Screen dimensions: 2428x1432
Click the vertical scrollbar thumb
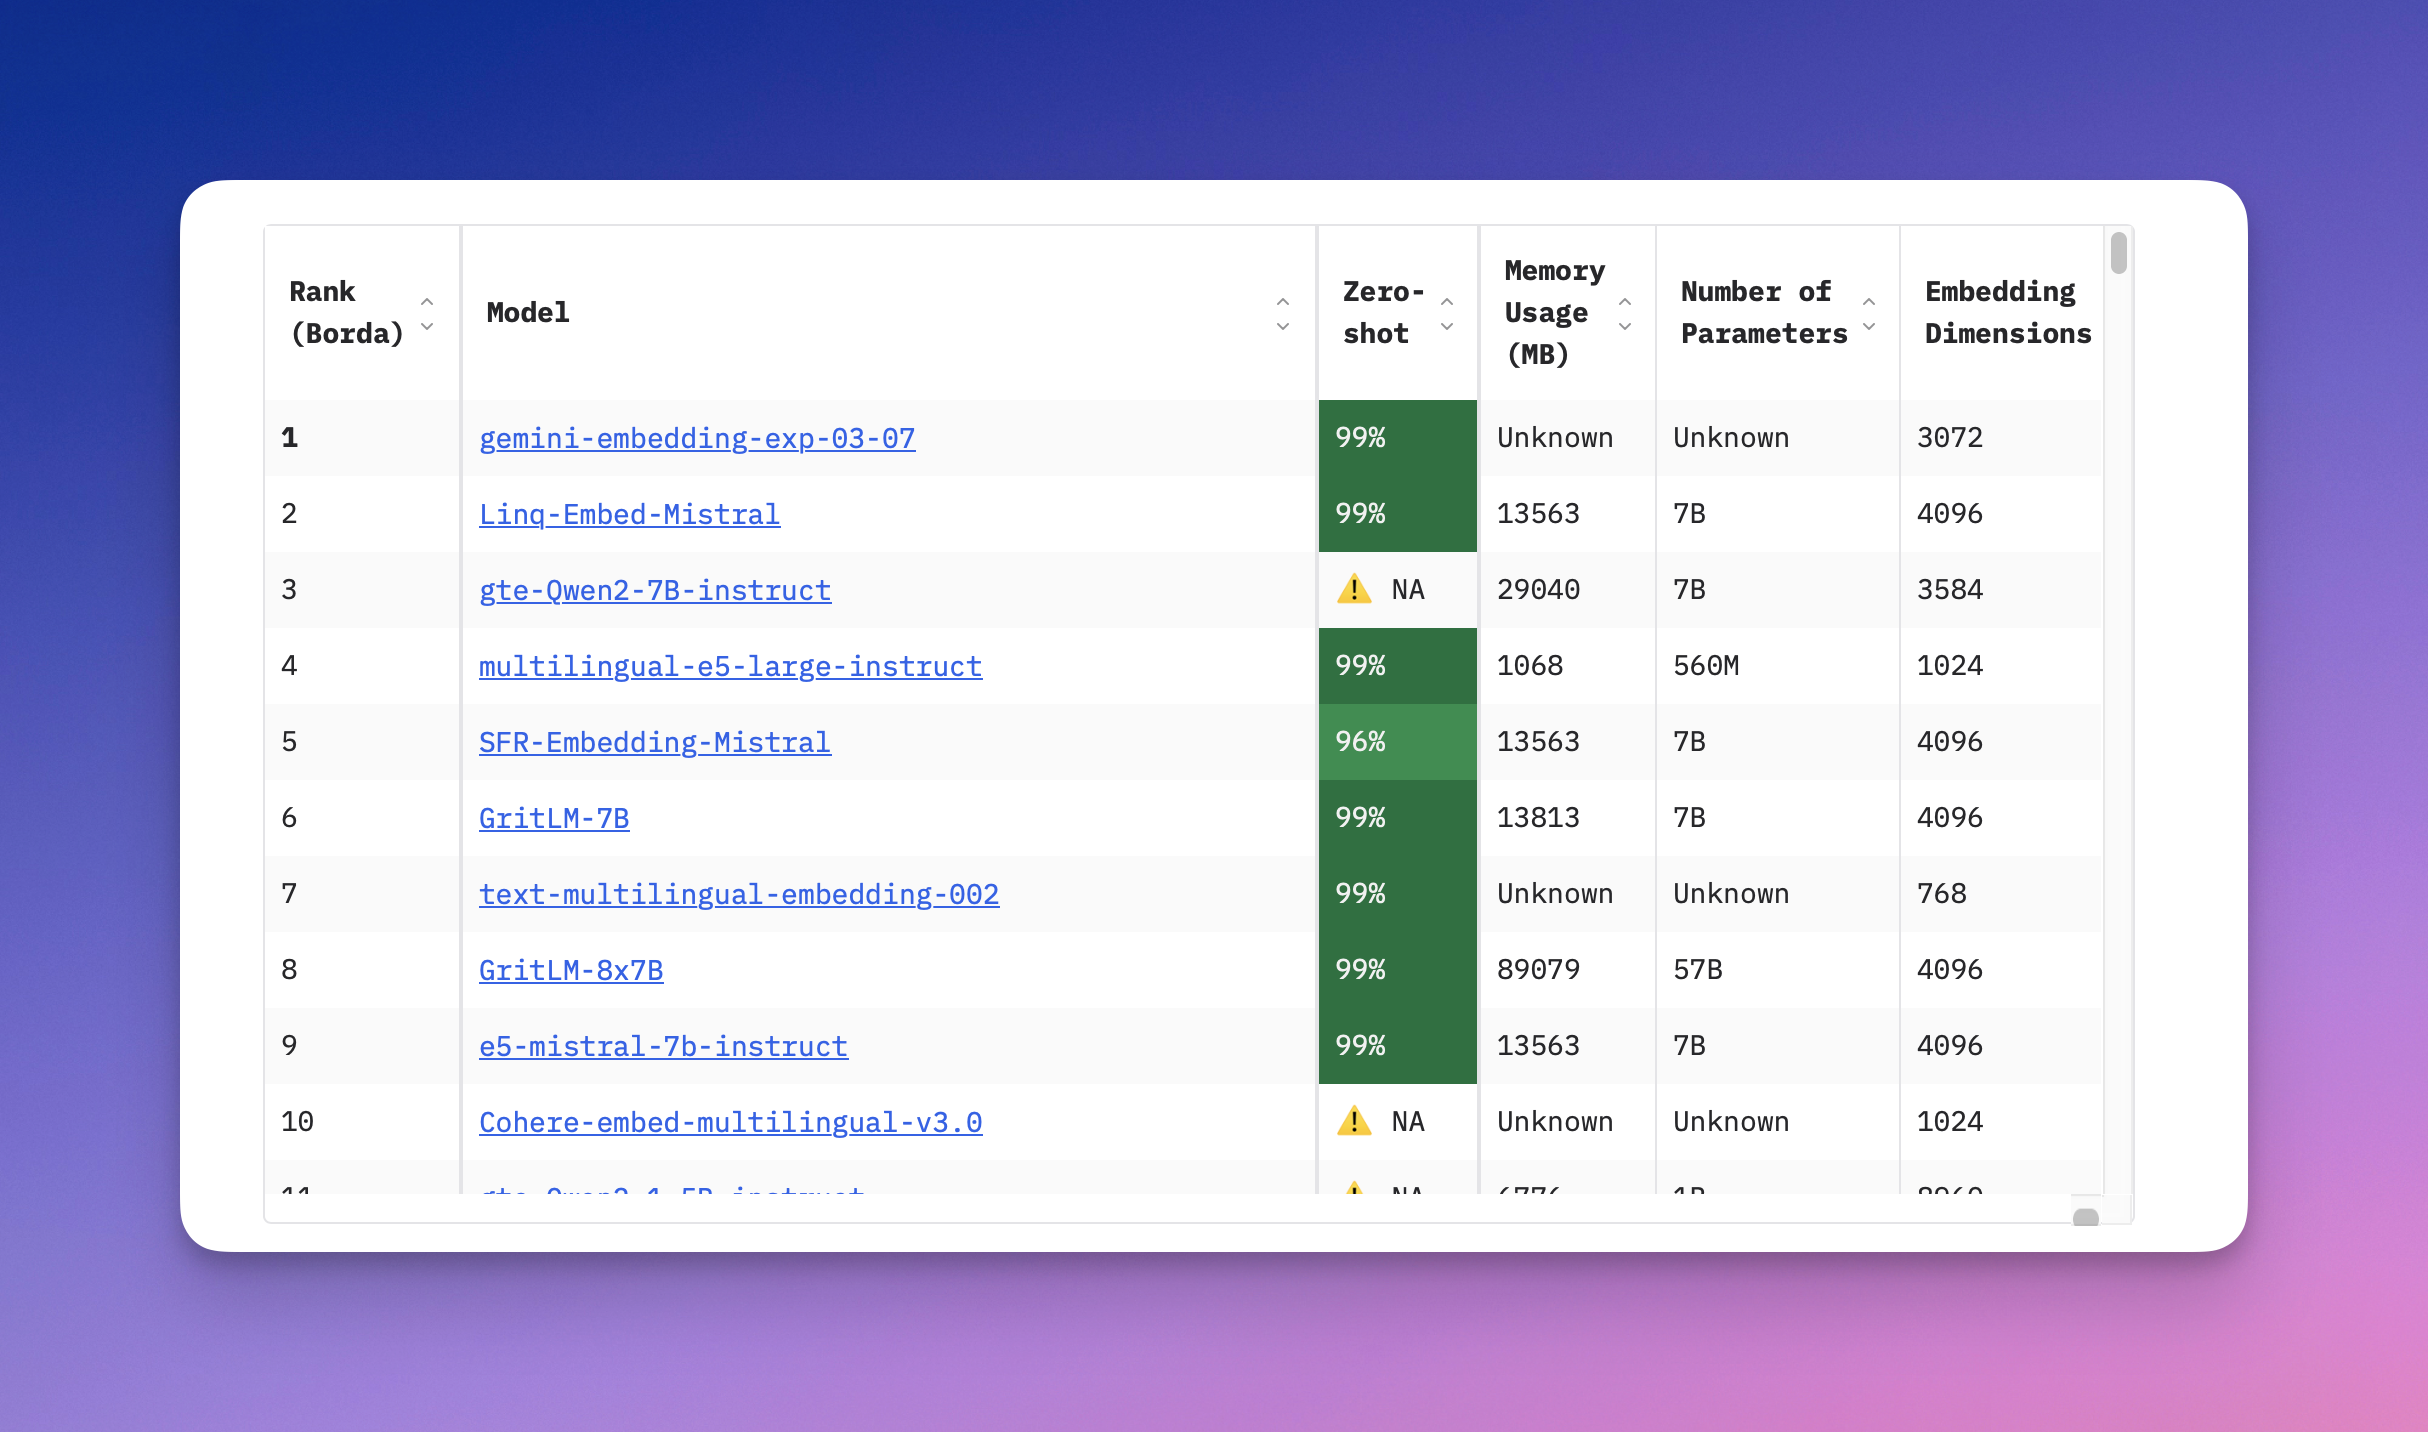tap(2118, 253)
